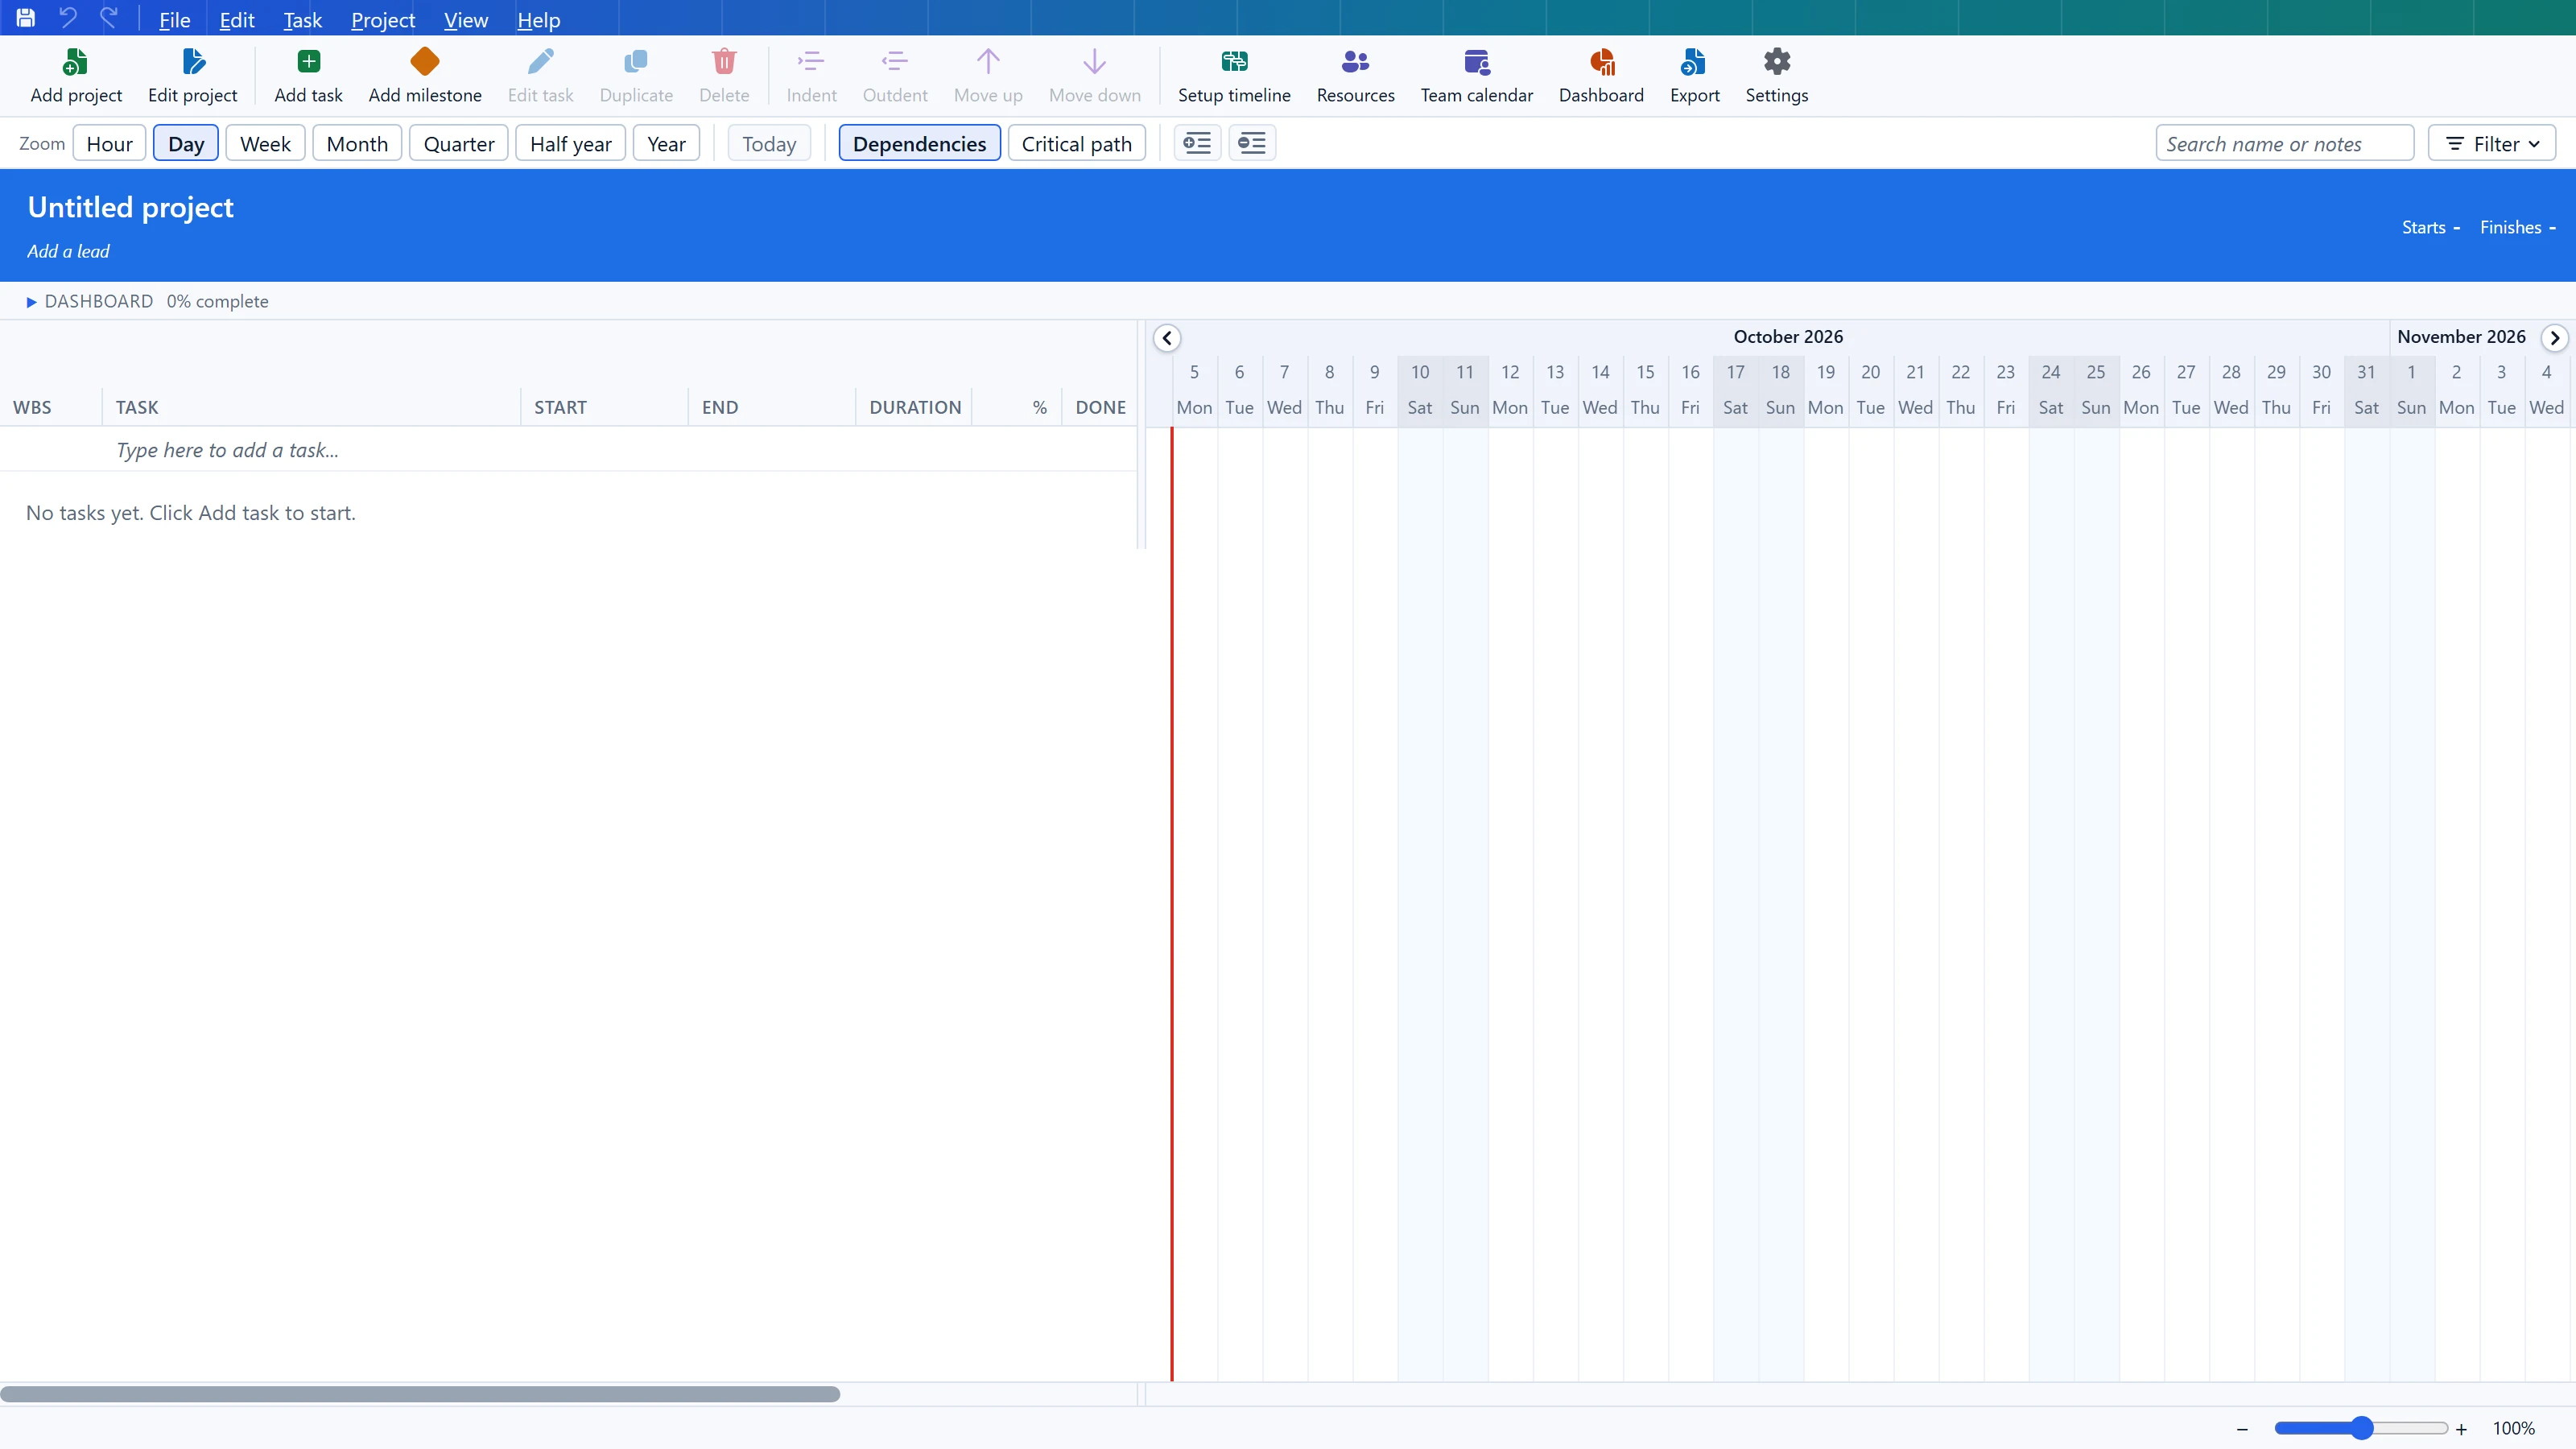Image resolution: width=2576 pixels, height=1449 pixels.
Task: Open the Project menu
Action: [x=383, y=19]
